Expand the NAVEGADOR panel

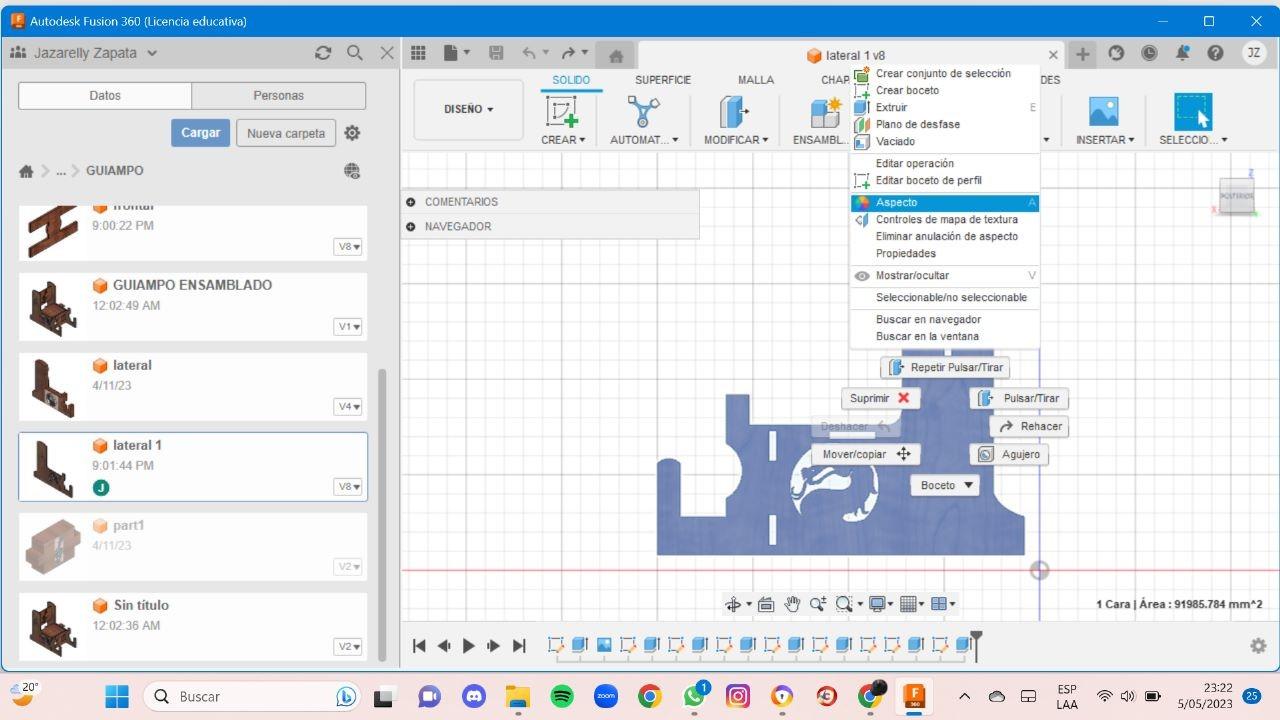411,227
